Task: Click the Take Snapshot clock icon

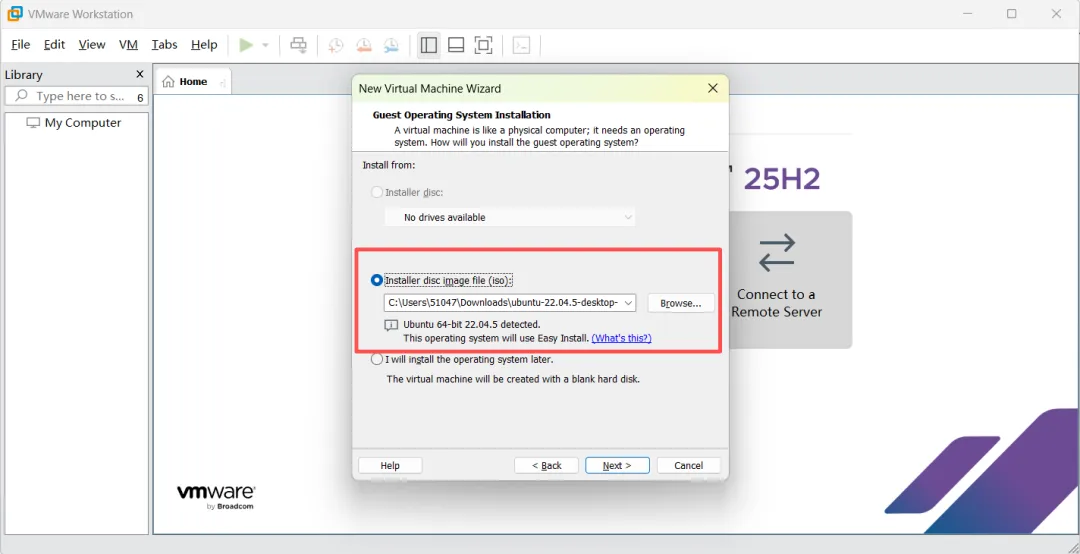Action: tap(335, 45)
